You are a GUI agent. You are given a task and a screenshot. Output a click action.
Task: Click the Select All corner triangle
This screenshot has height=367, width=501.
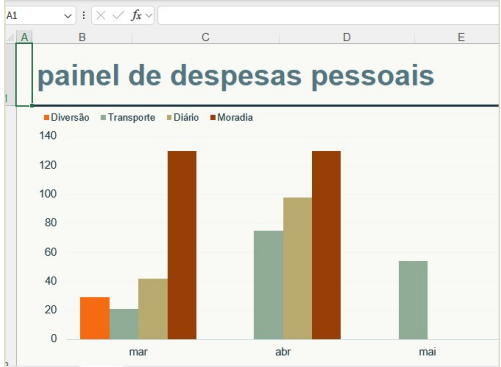[11, 37]
